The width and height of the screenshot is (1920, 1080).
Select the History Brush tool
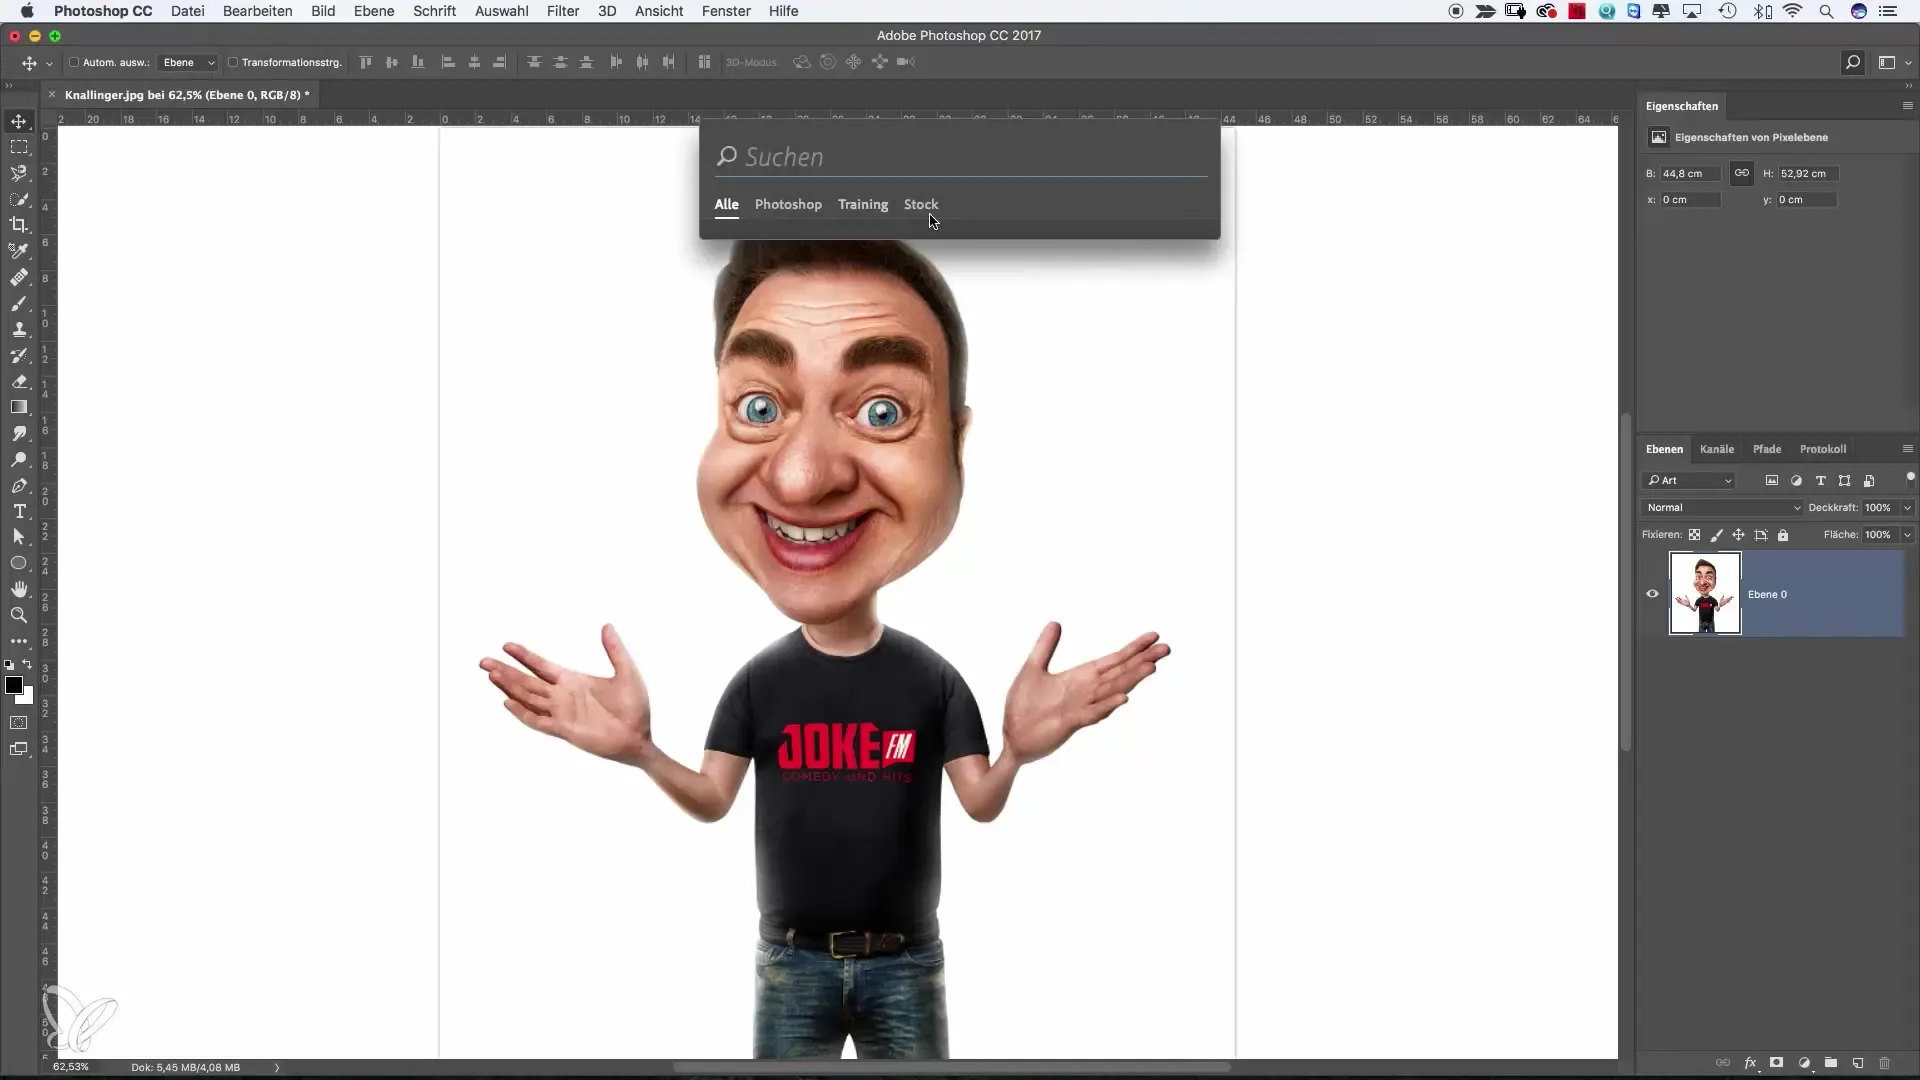[19, 355]
